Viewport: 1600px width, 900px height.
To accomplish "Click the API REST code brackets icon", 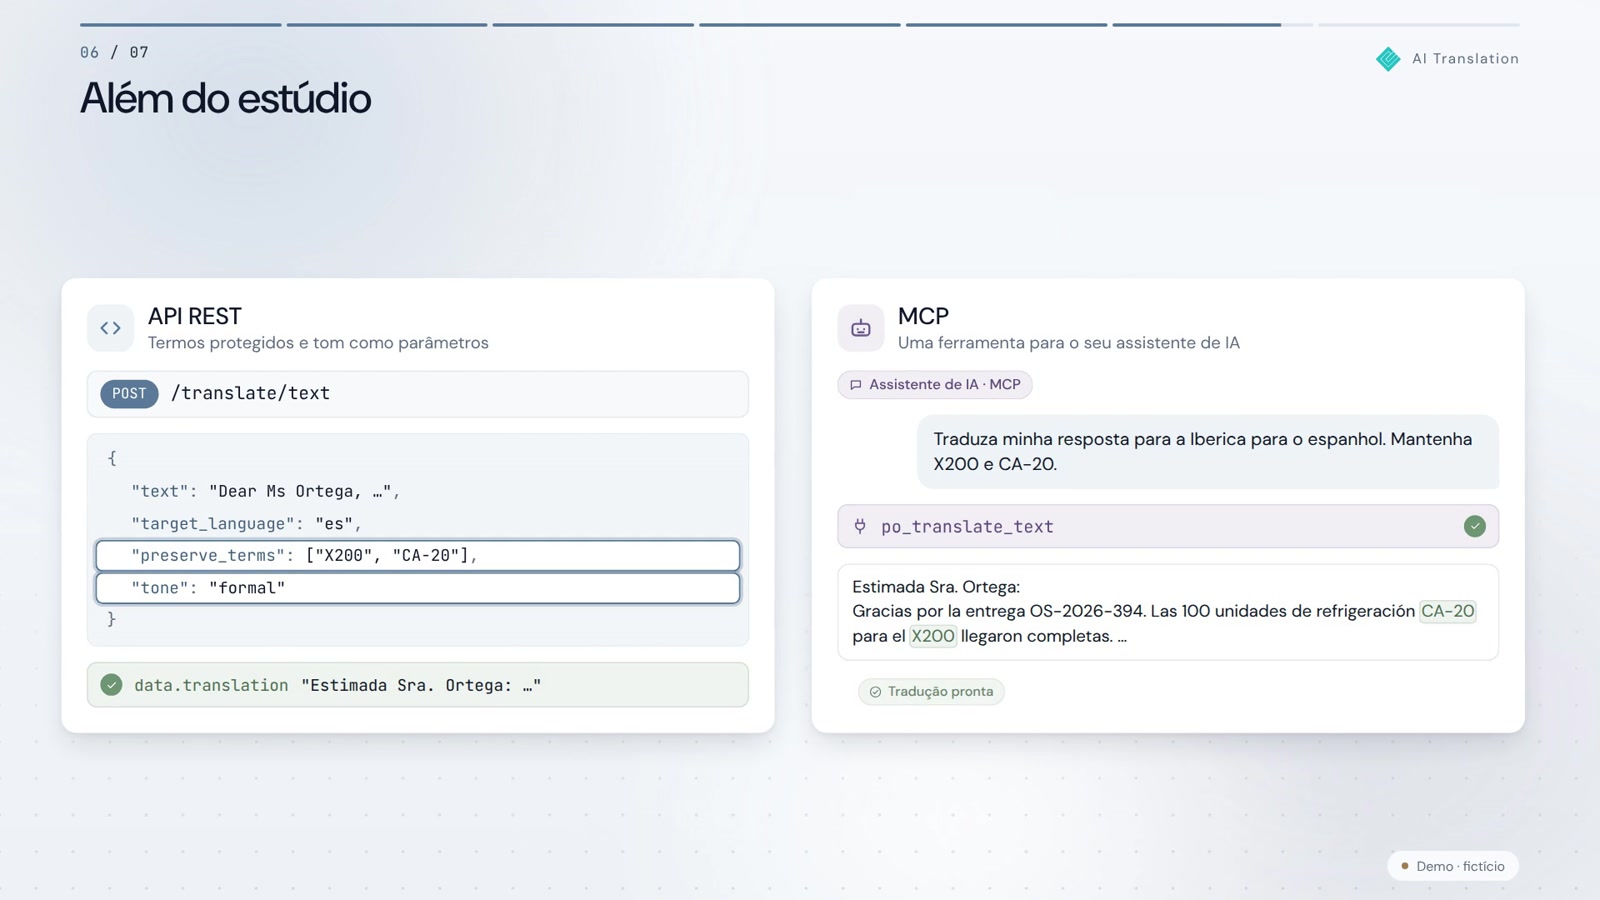I will tap(110, 328).
